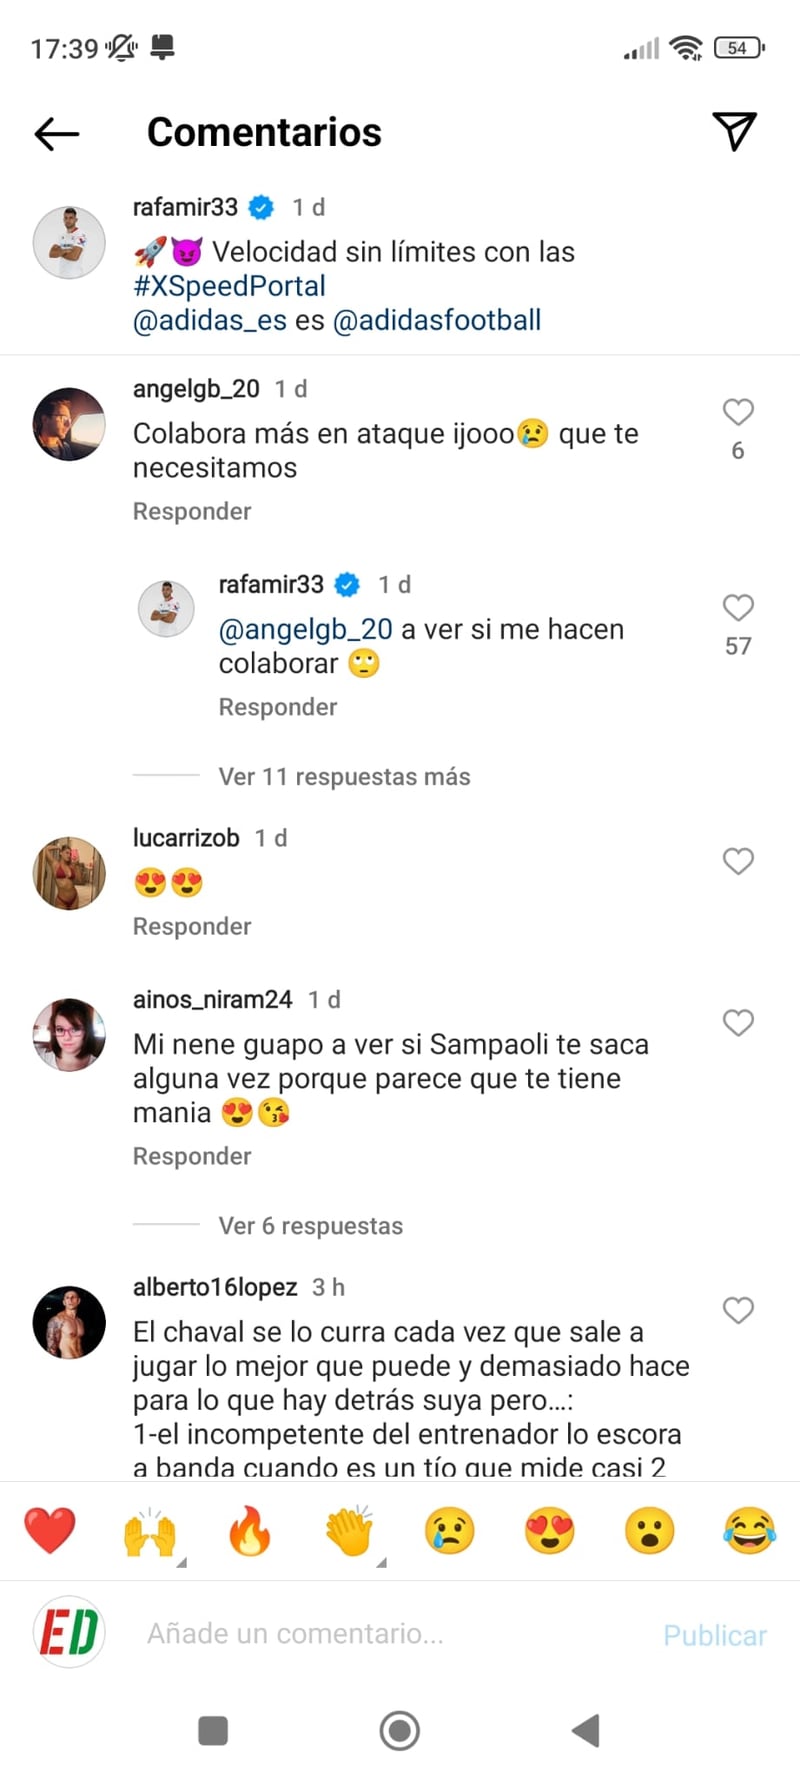Insert the clapping hands emoji
Viewport: 800px width, 1779px height.
tap(349, 1531)
